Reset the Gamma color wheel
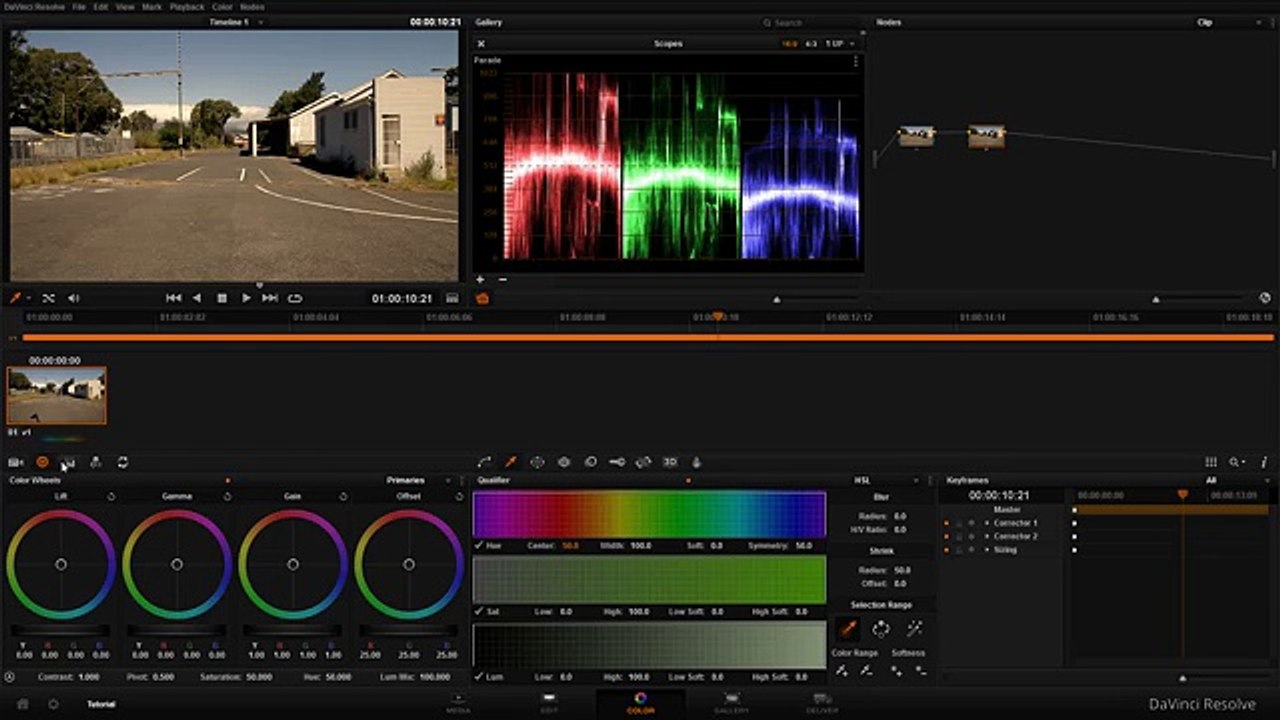1280x720 pixels. coord(227,496)
